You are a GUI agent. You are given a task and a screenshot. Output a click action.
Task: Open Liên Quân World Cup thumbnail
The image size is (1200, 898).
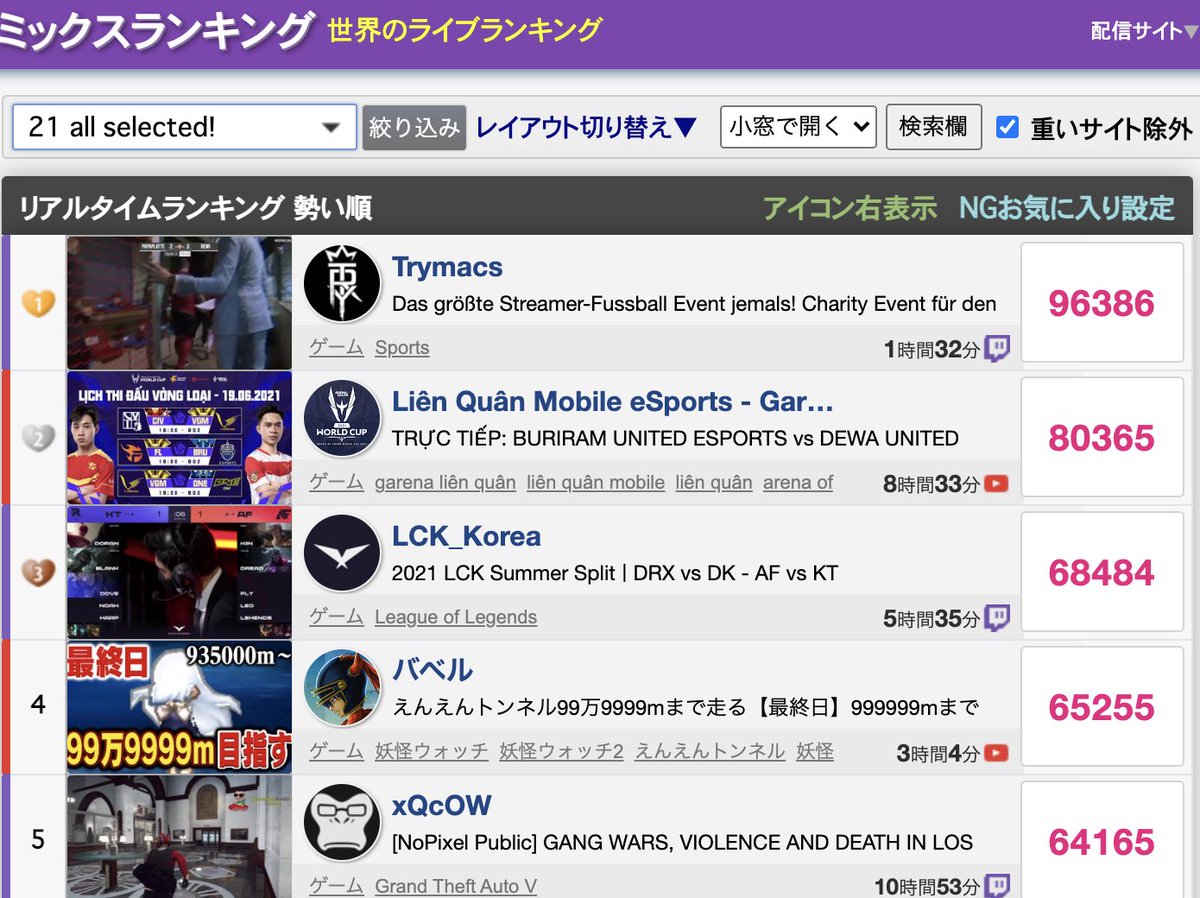(x=180, y=438)
